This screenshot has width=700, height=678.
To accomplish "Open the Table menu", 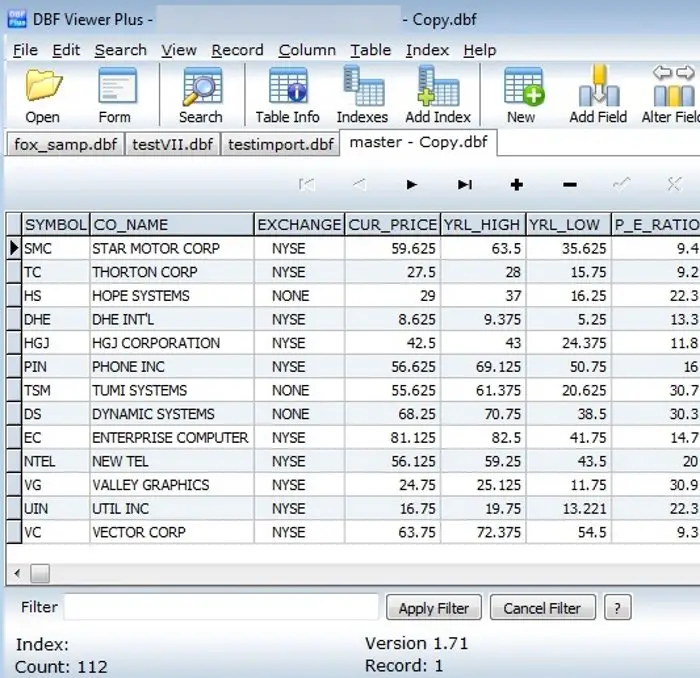I will tap(371, 50).
